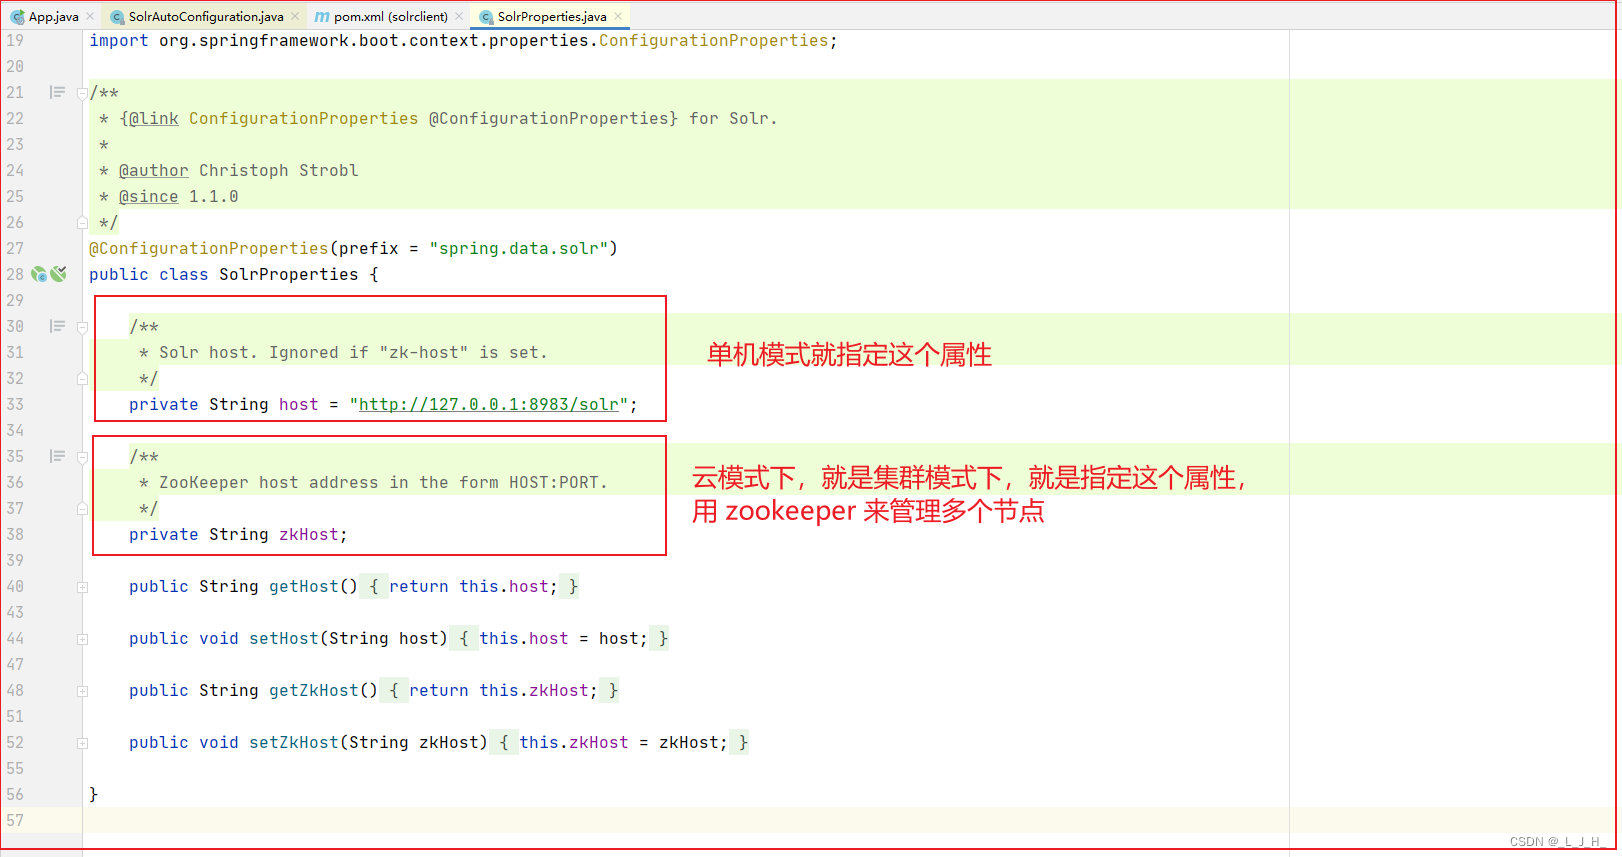Image resolution: width=1622 pixels, height=857 pixels.
Task: Close the SolrProperties.java tab
Action: click(618, 16)
